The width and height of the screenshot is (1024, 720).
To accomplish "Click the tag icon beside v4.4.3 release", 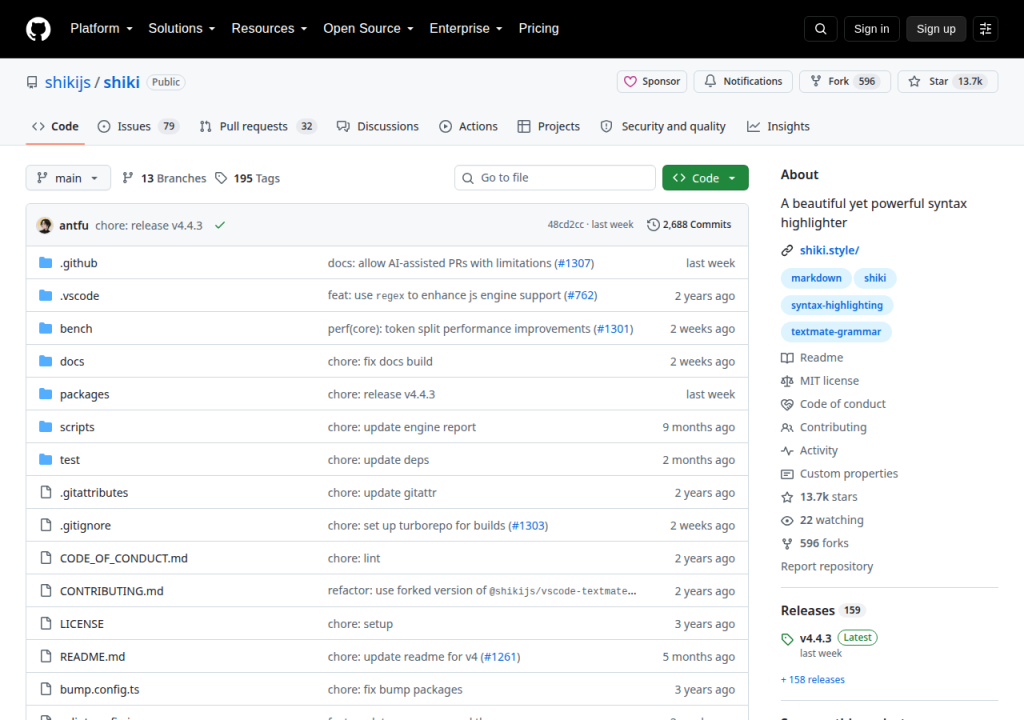I will pos(787,639).
